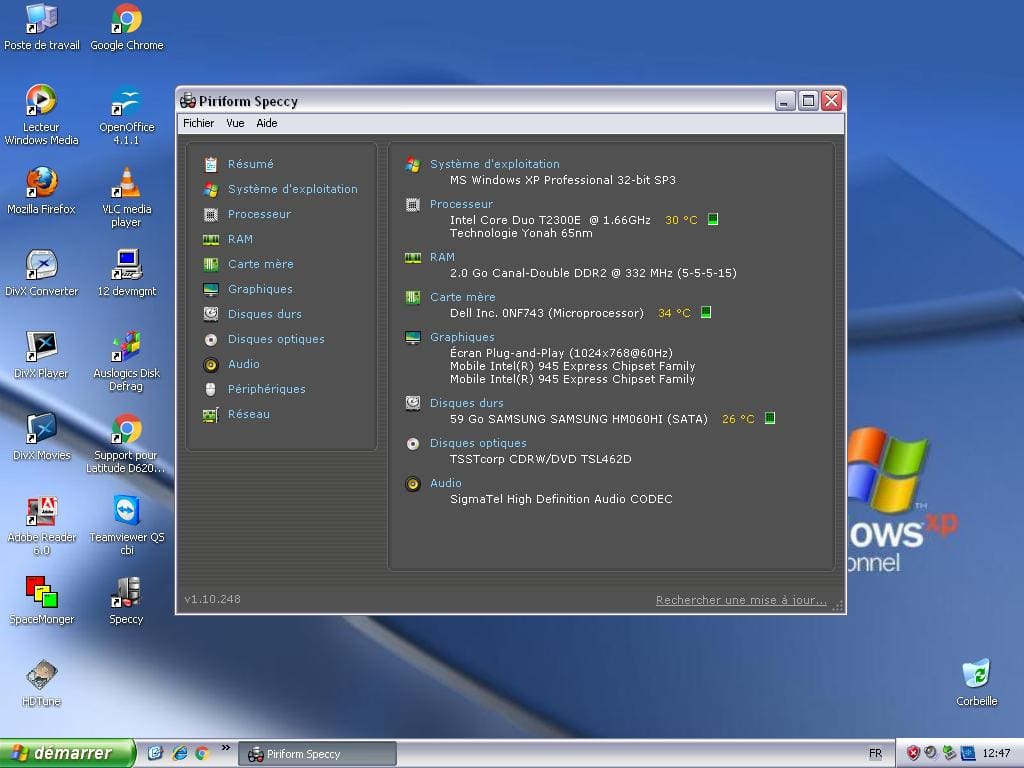Select the VLC media player desktop icon
The height and width of the screenshot is (768, 1024).
pyautogui.click(x=127, y=197)
